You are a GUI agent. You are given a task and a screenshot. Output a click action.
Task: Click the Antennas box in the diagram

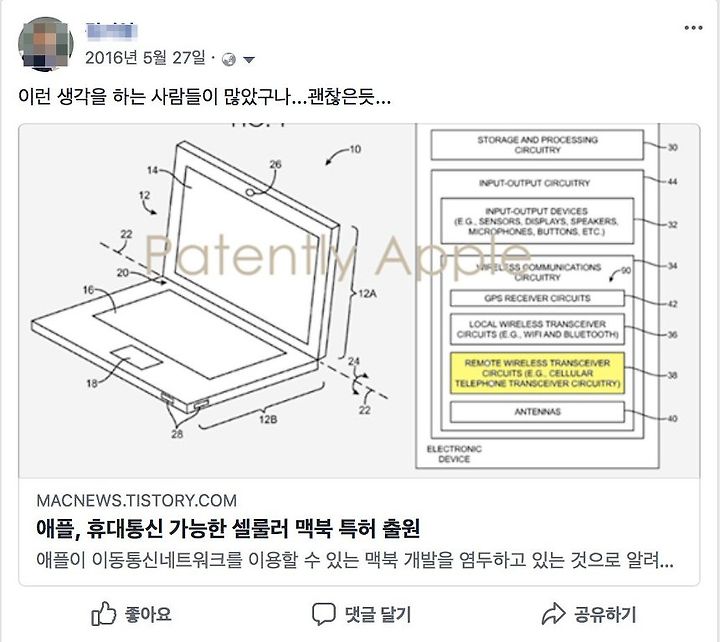pyautogui.click(x=537, y=412)
